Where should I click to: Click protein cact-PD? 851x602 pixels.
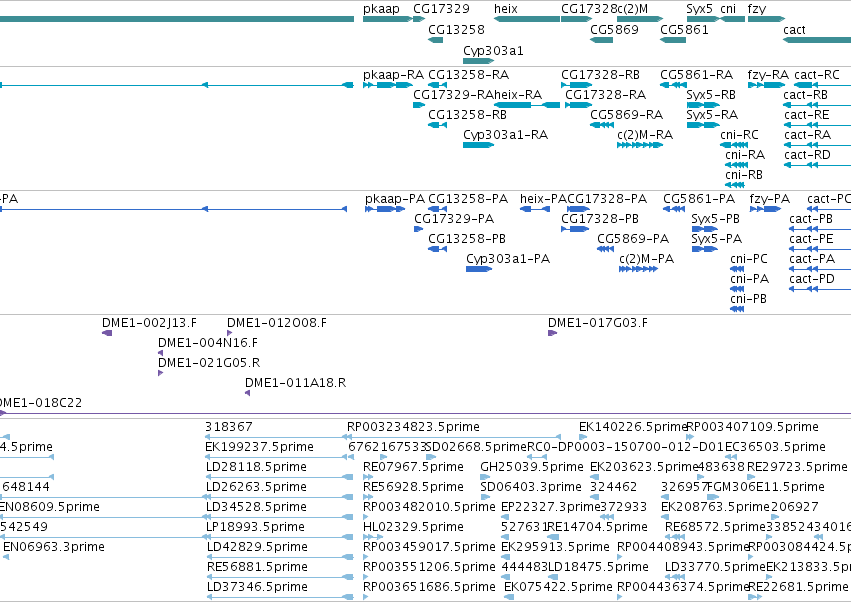pyautogui.click(x=820, y=289)
